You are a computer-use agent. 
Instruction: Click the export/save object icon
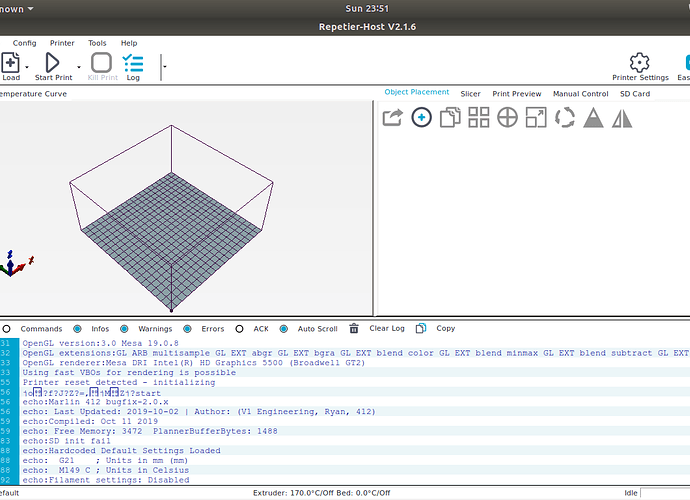(x=393, y=118)
